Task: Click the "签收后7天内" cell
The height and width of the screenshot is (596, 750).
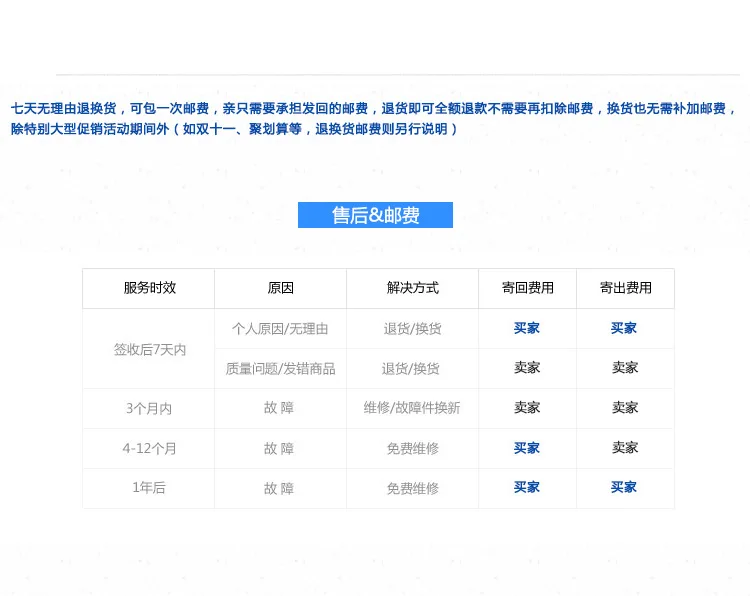Action: (x=150, y=350)
